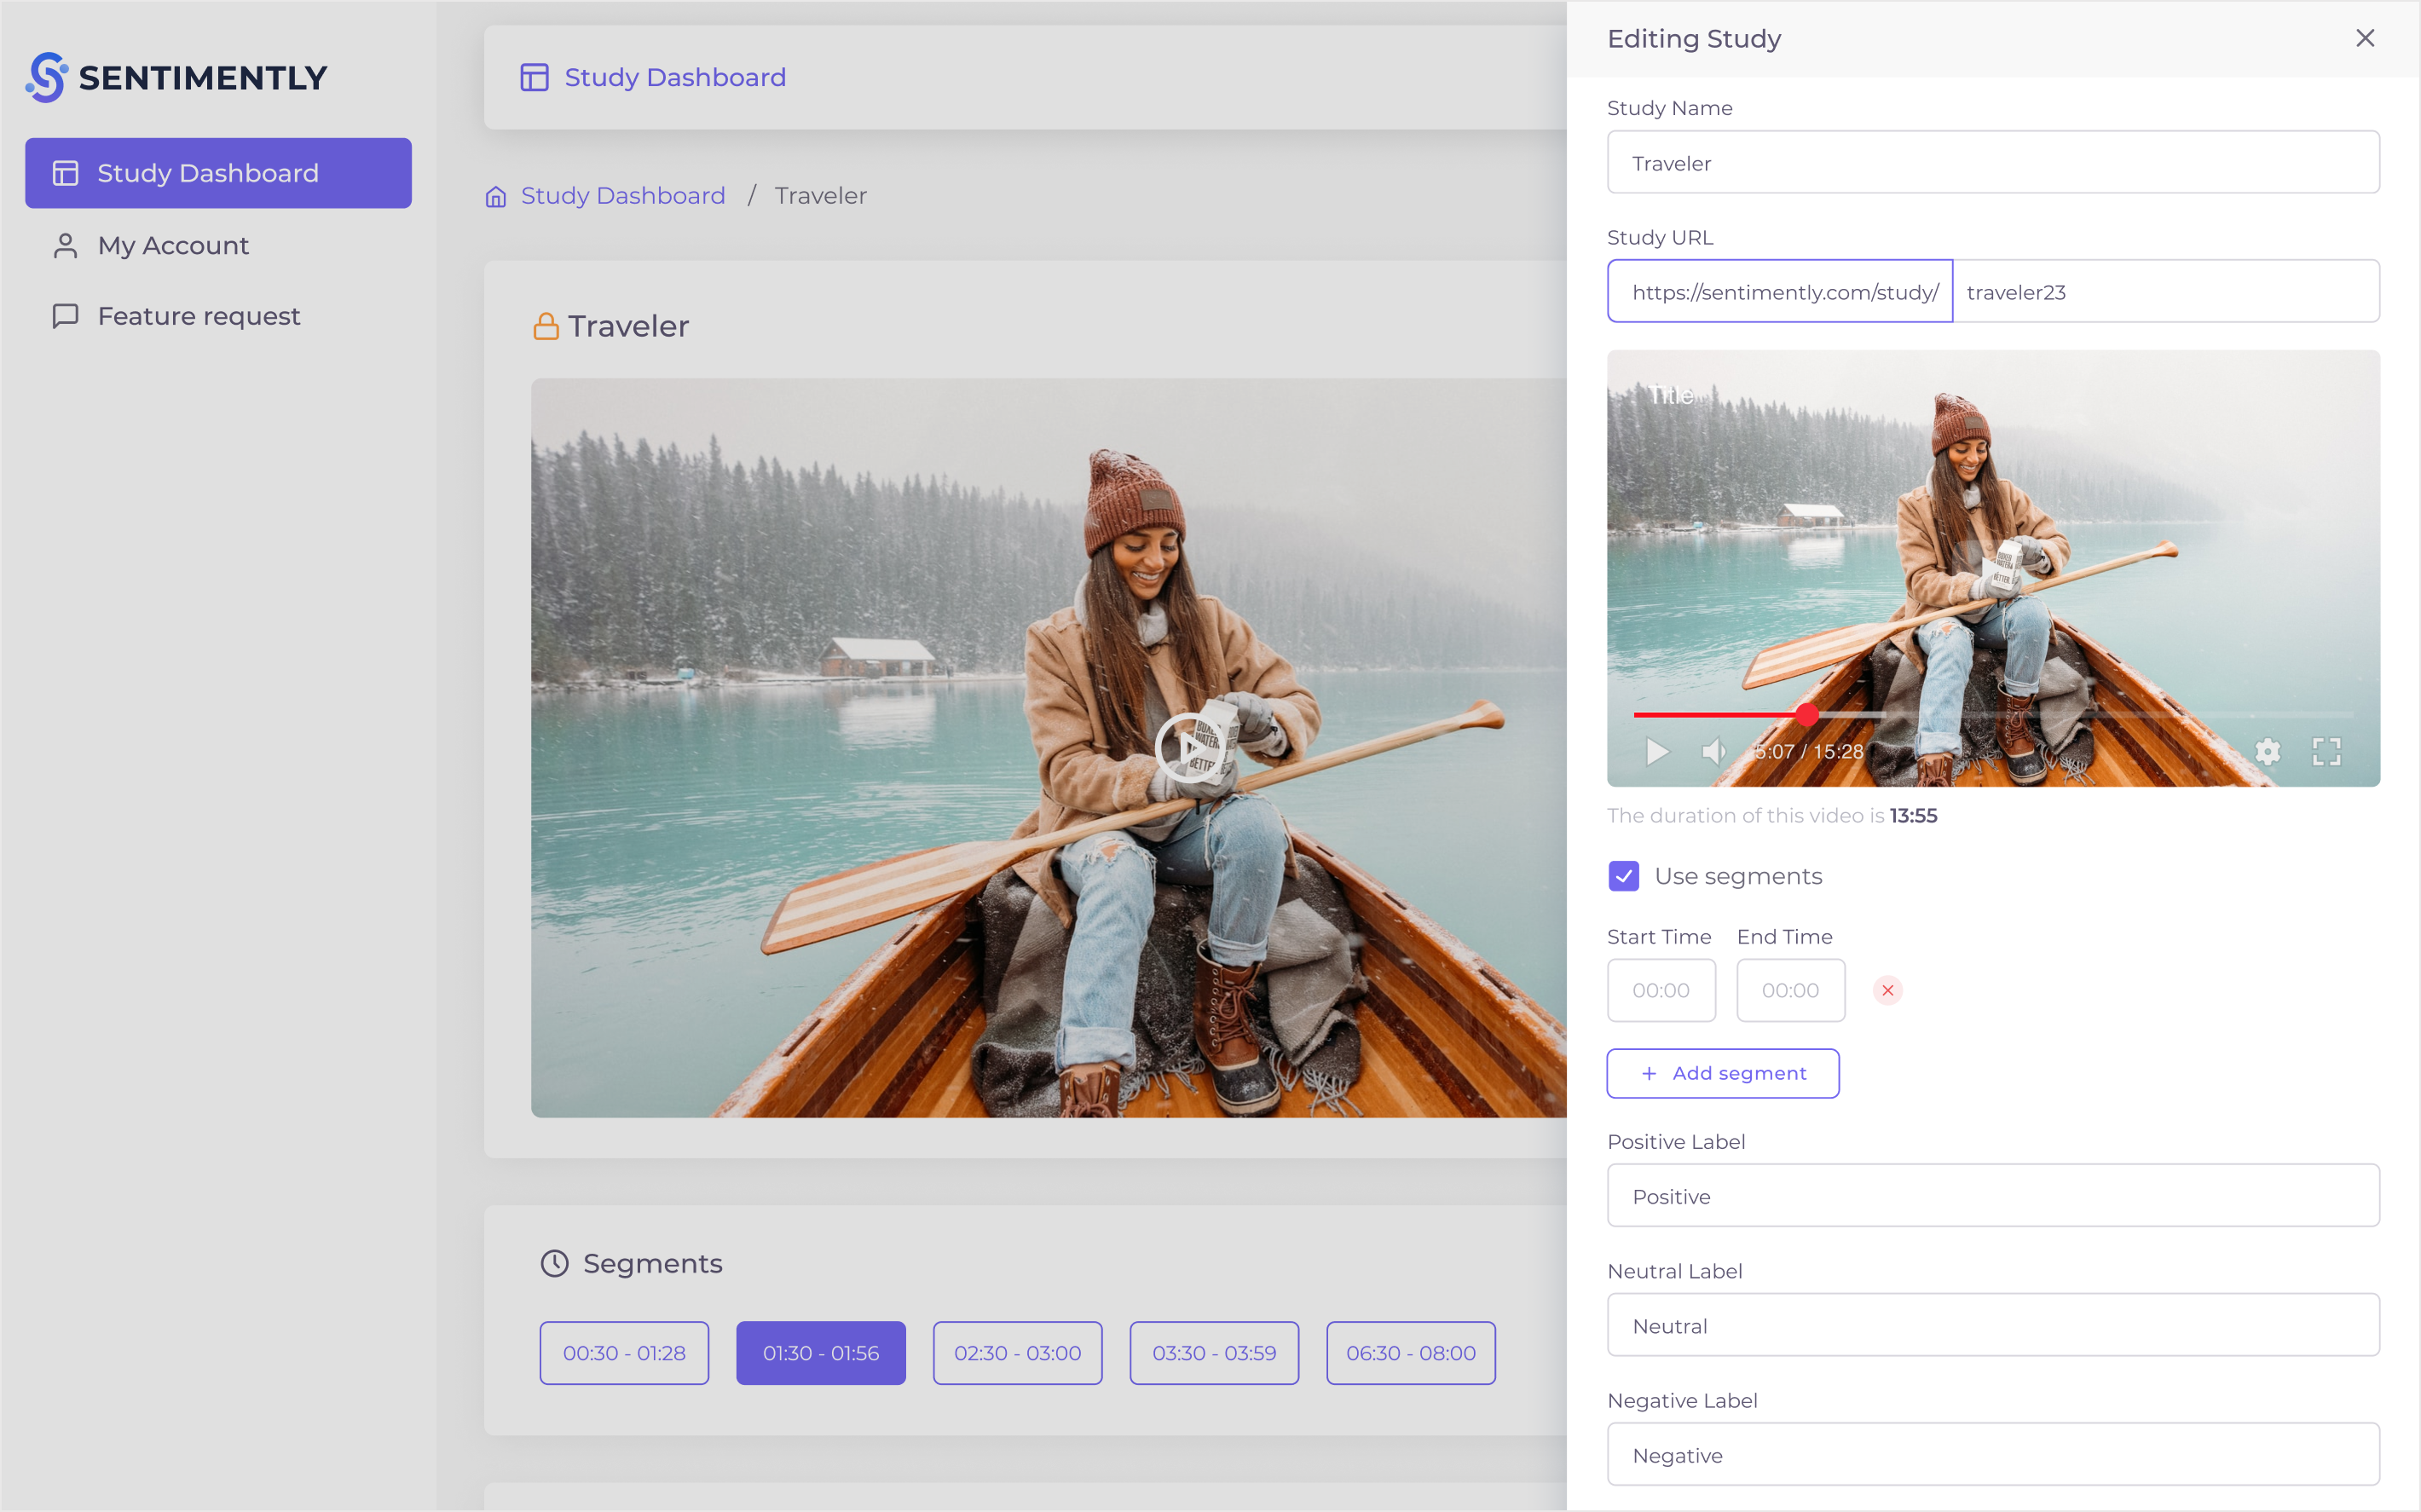Select segment 02:30 - 03:00

[x=1017, y=1353]
